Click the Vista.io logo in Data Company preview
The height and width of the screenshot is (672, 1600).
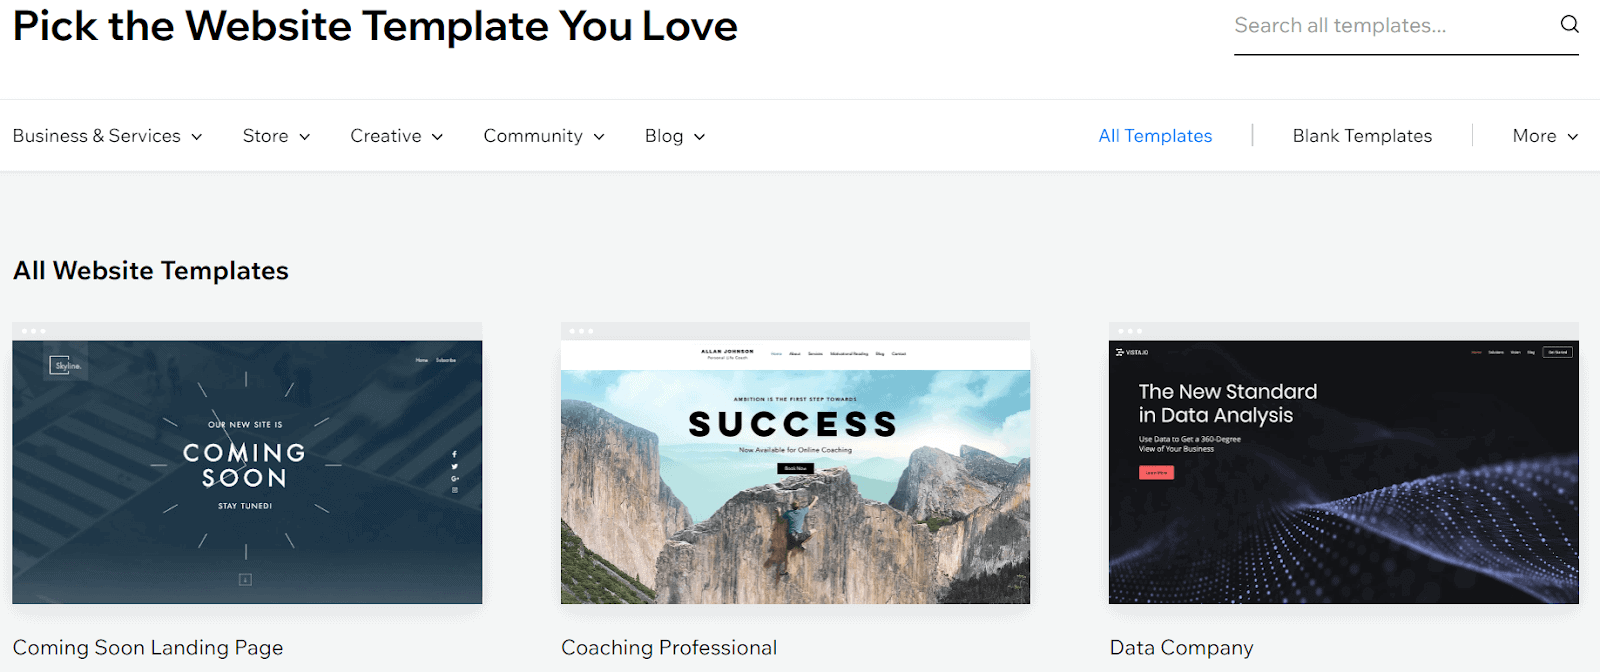click(1132, 352)
